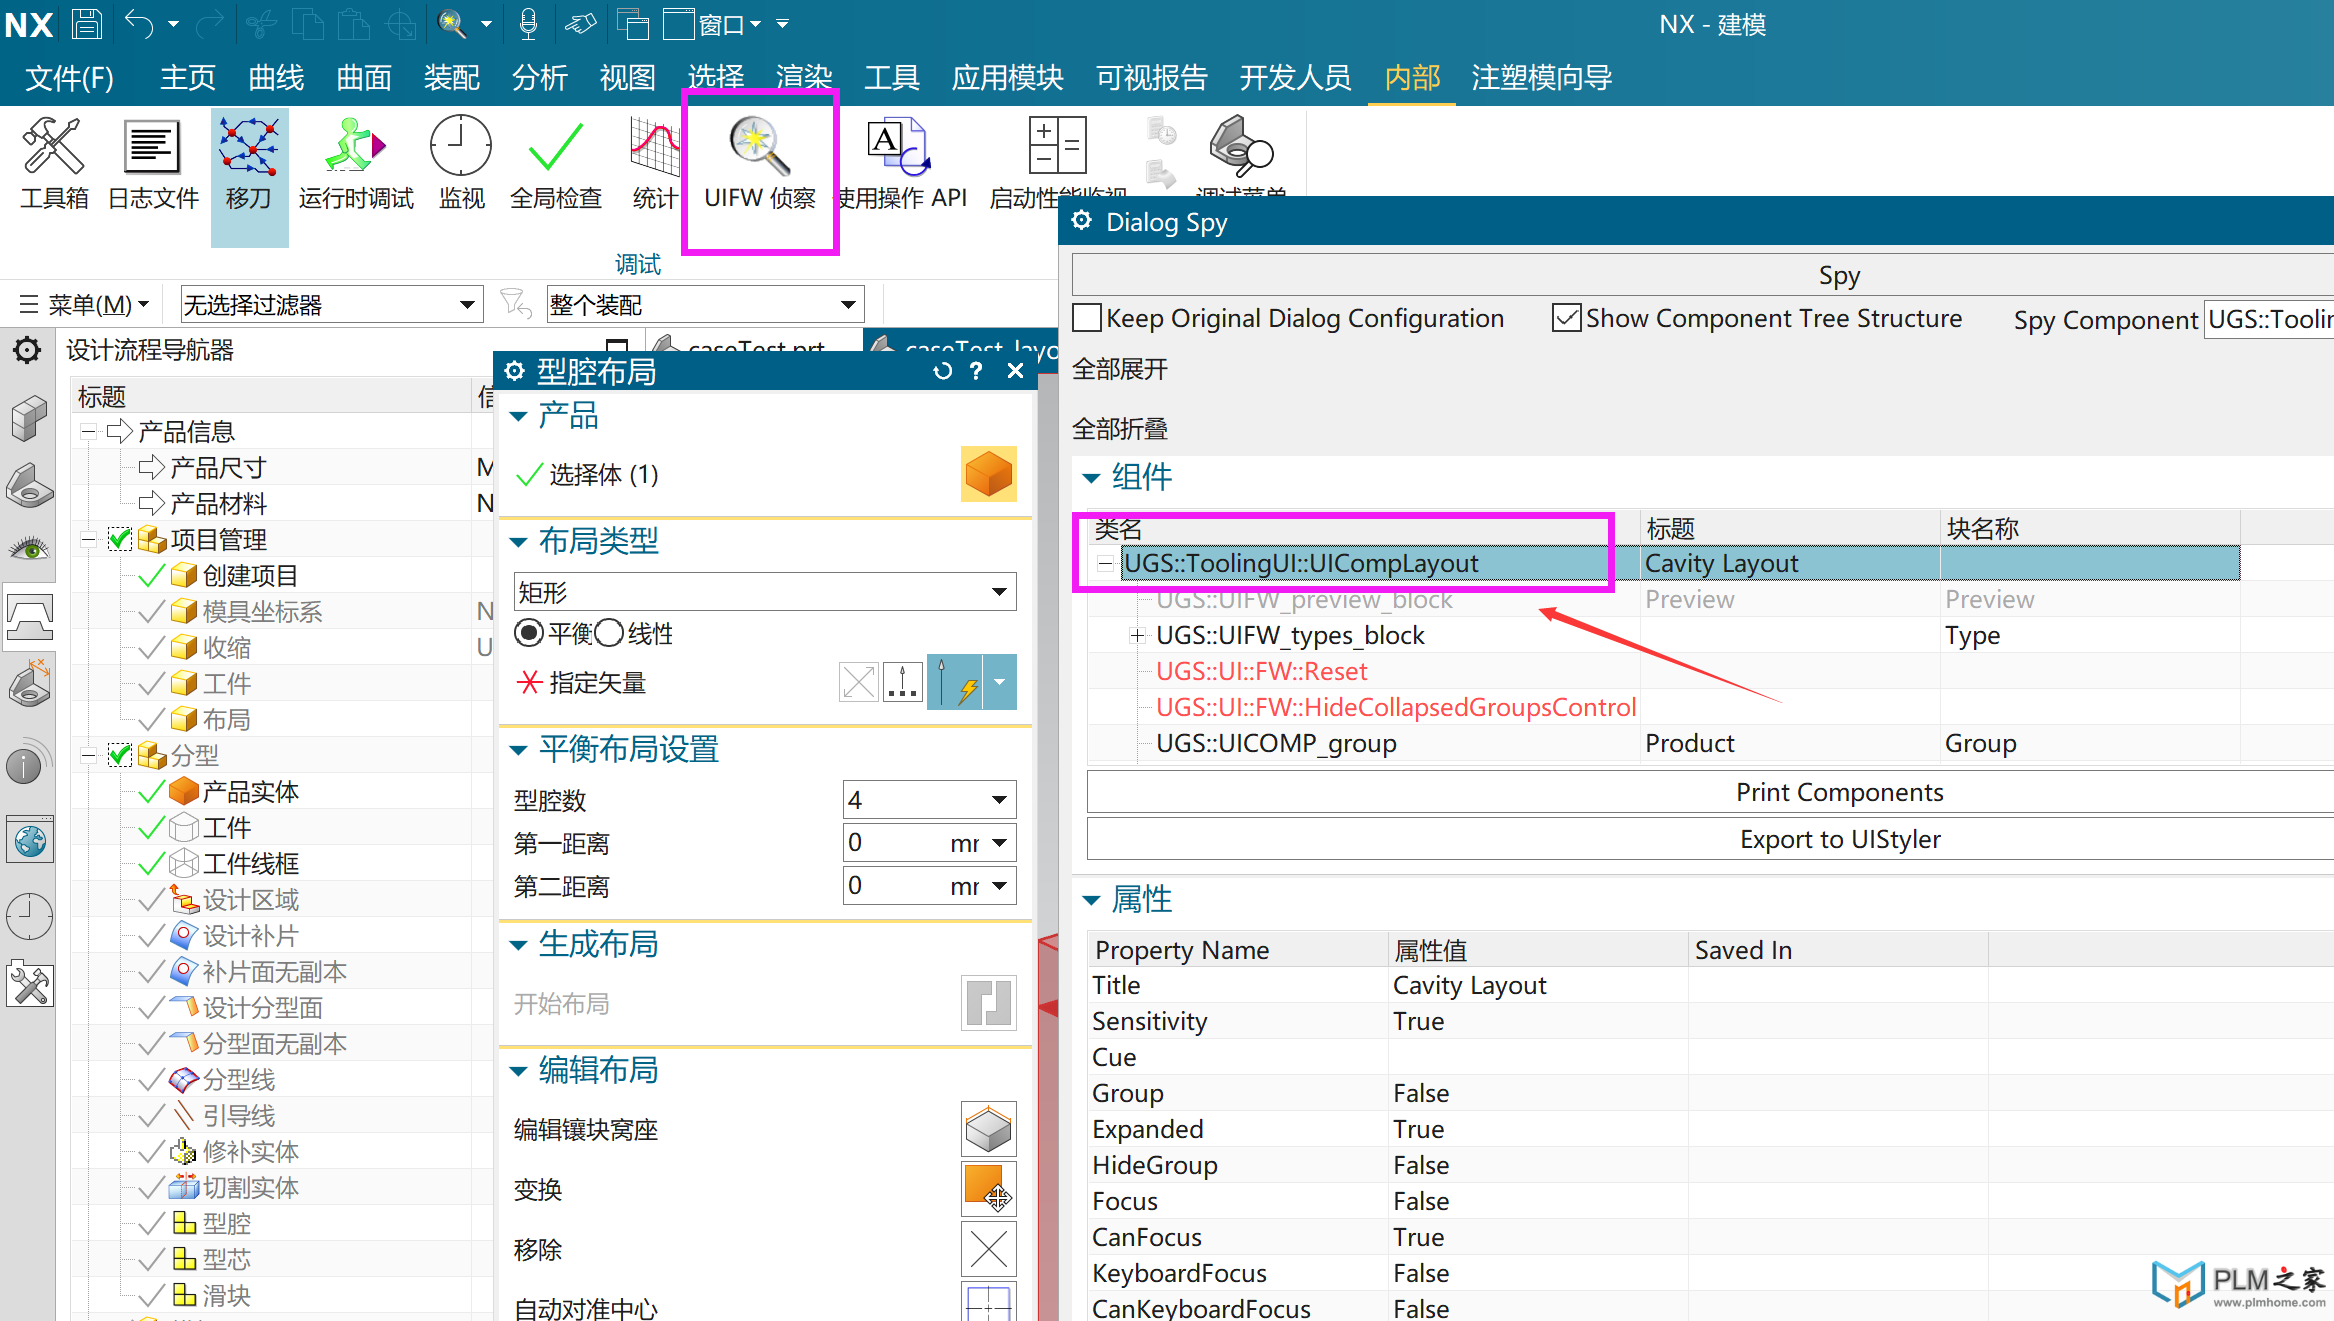This screenshot has width=2334, height=1321.
Task: Open the 矩形 layout type dropdown
Action: (765, 591)
